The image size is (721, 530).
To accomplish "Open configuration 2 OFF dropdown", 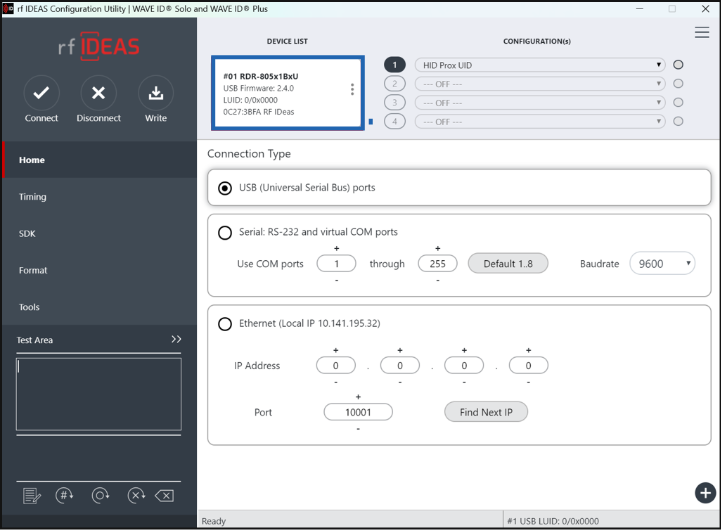I will pyautogui.click(x=540, y=84).
